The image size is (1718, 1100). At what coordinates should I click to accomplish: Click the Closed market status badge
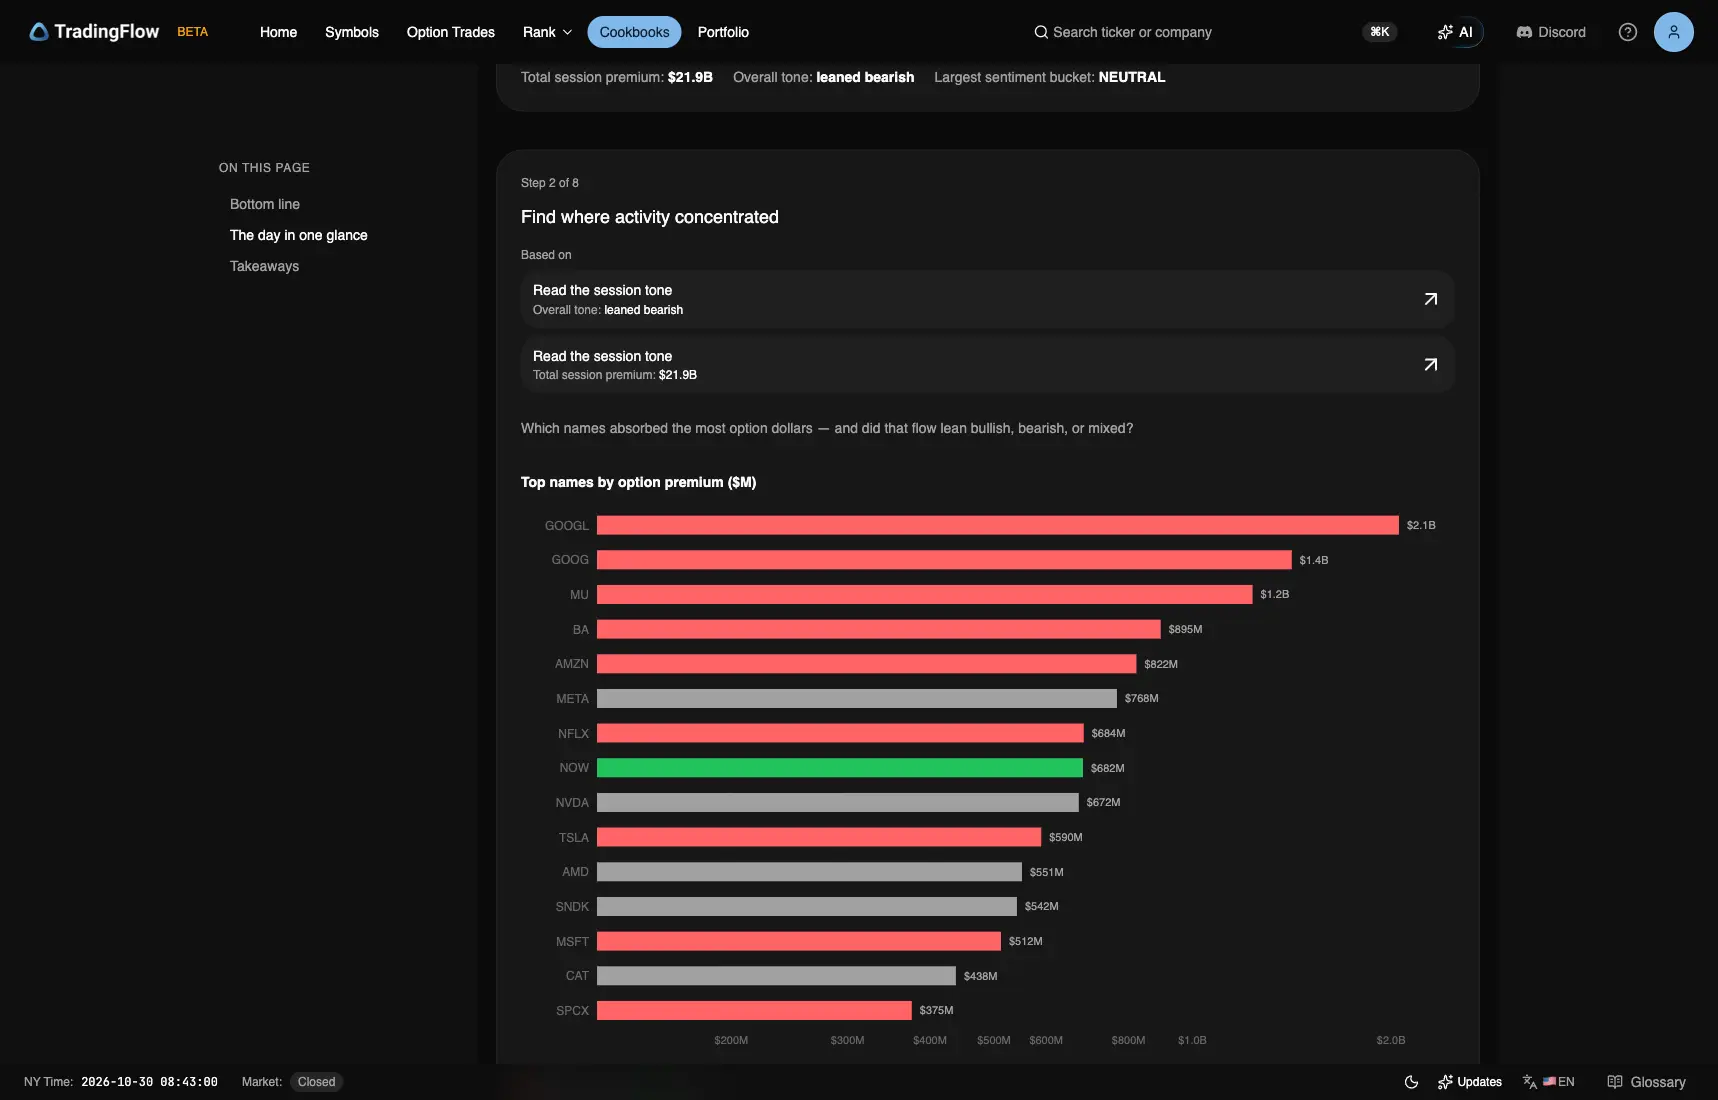(316, 1082)
